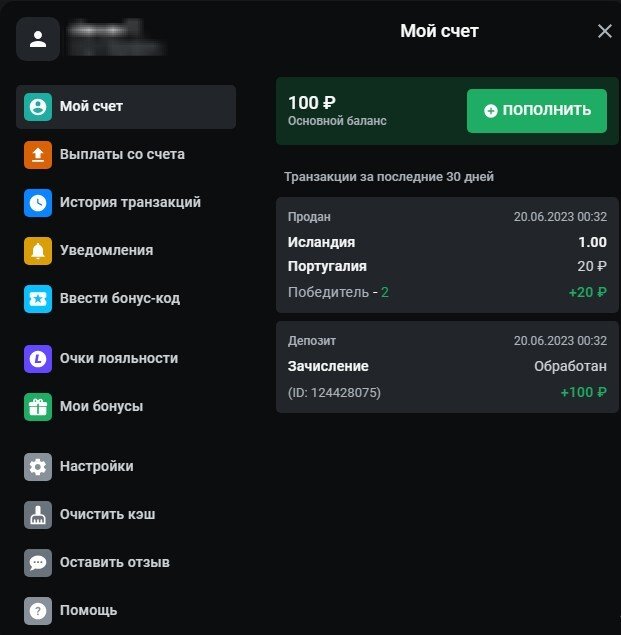Go to "Уведомления" section
This screenshot has height=635, width=621.
(x=106, y=251)
